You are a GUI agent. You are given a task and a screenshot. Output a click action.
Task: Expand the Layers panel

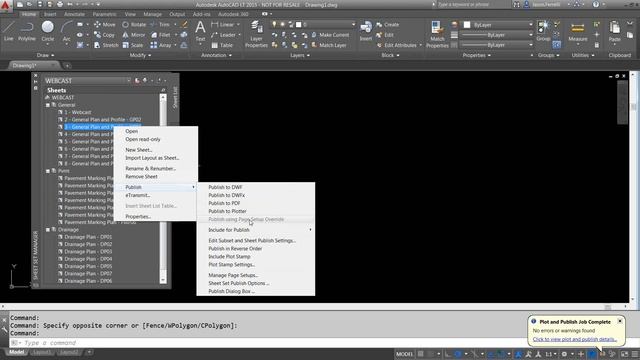(299, 55)
